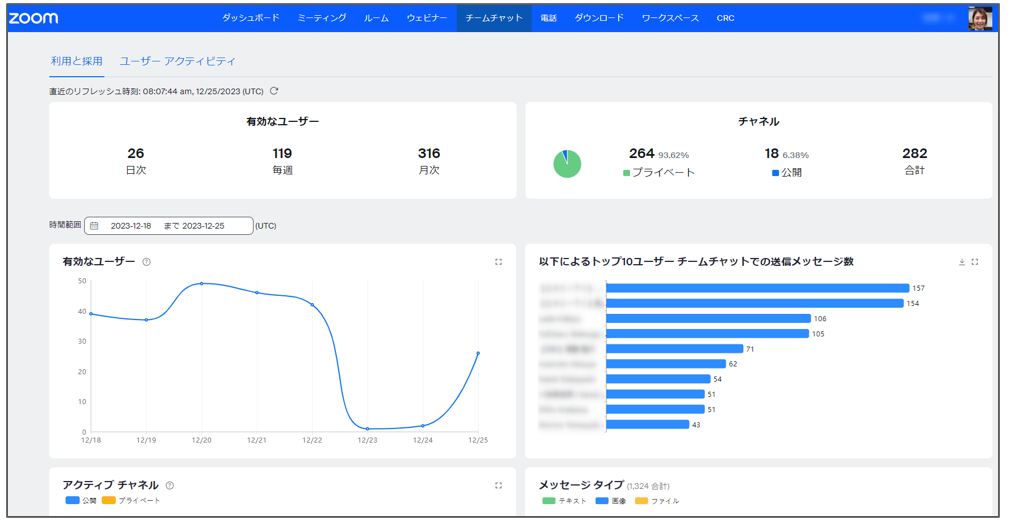
Task: Open the 電話 menu item
Action: click(548, 18)
